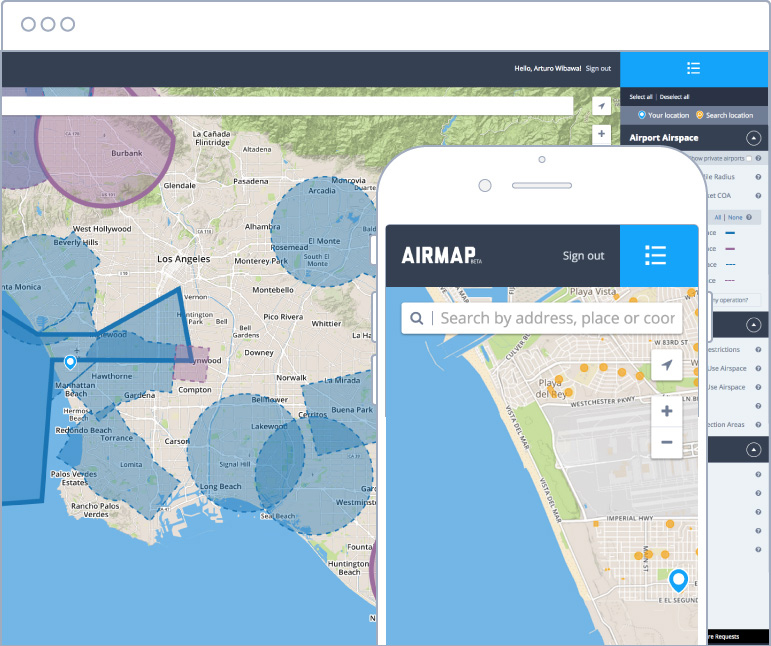Collapse the third panel section chevron
This screenshot has height=646, width=771.
(x=753, y=449)
